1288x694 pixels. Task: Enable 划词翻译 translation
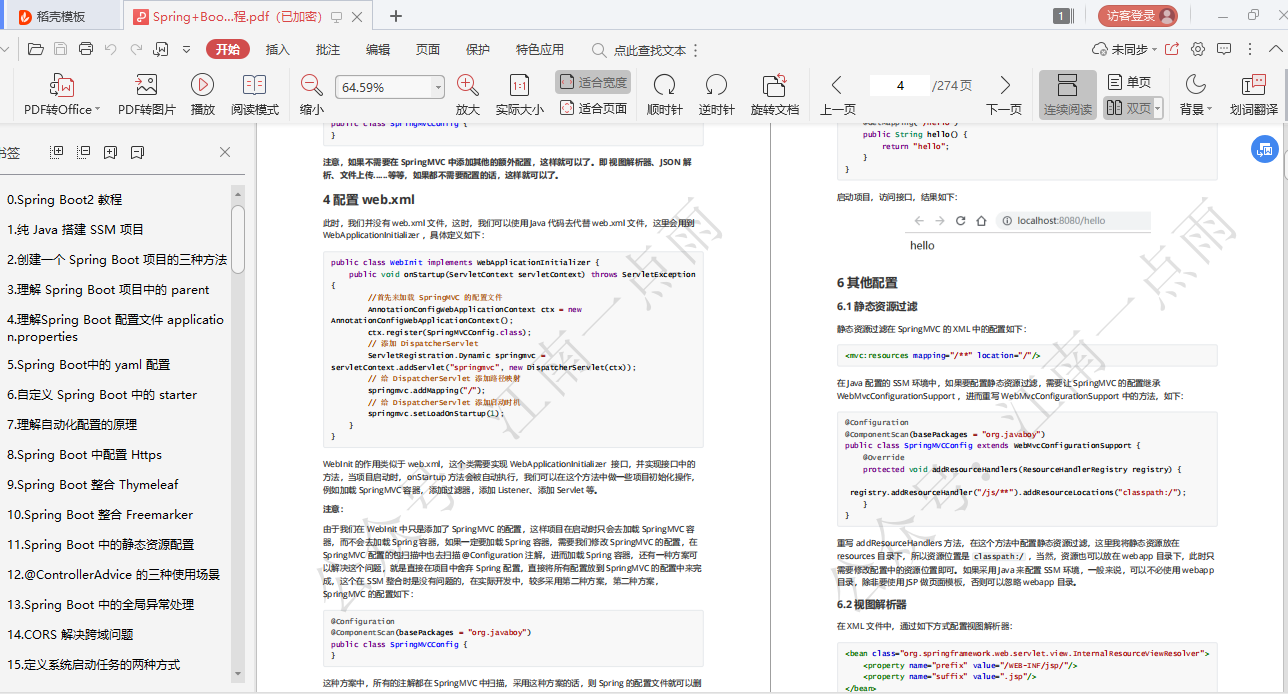click(x=1254, y=95)
